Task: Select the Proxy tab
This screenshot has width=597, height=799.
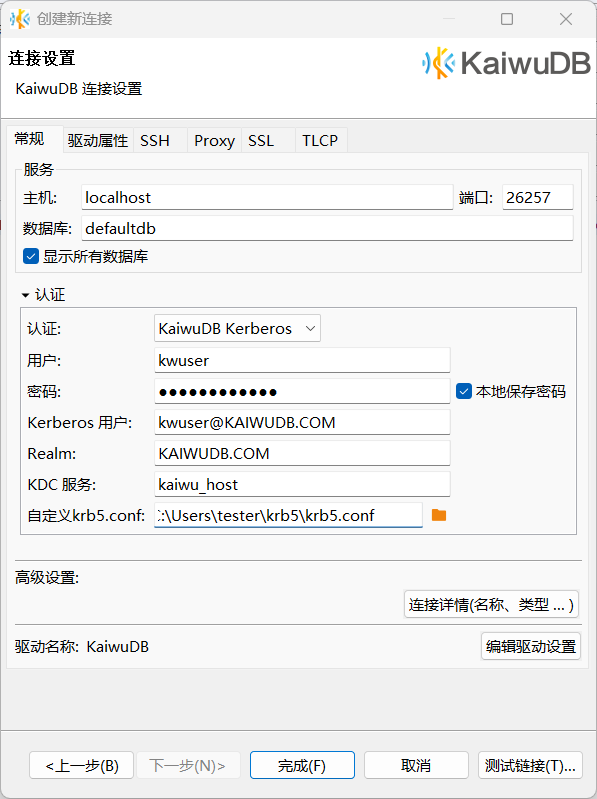Action: tap(214, 141)
